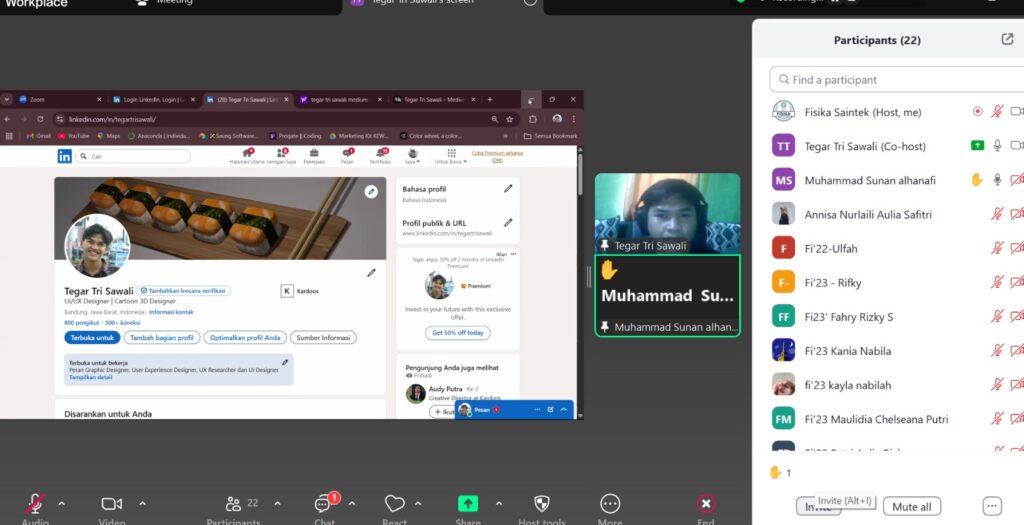Open Gmail bookmark in bookmarks bar
The height and width of the screenshot is (525, 1024).
coord(39,136)
